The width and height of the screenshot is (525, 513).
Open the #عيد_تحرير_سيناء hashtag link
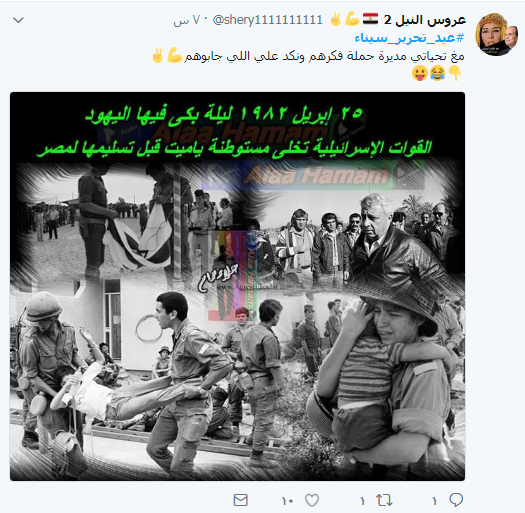pyautogui.click(x=410, y=38)
